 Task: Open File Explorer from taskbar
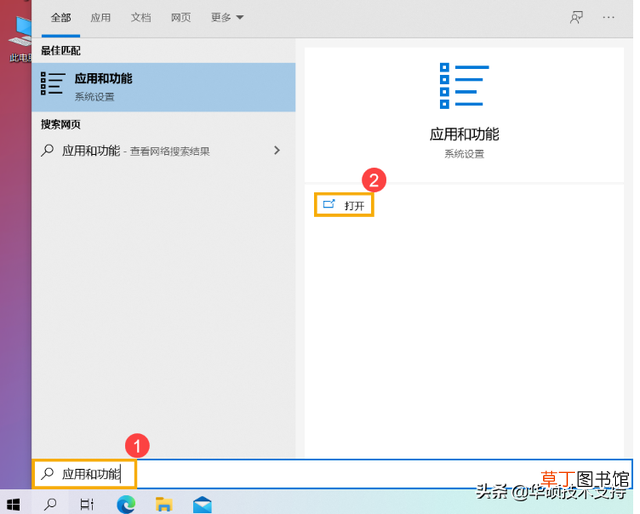point(164,504)
